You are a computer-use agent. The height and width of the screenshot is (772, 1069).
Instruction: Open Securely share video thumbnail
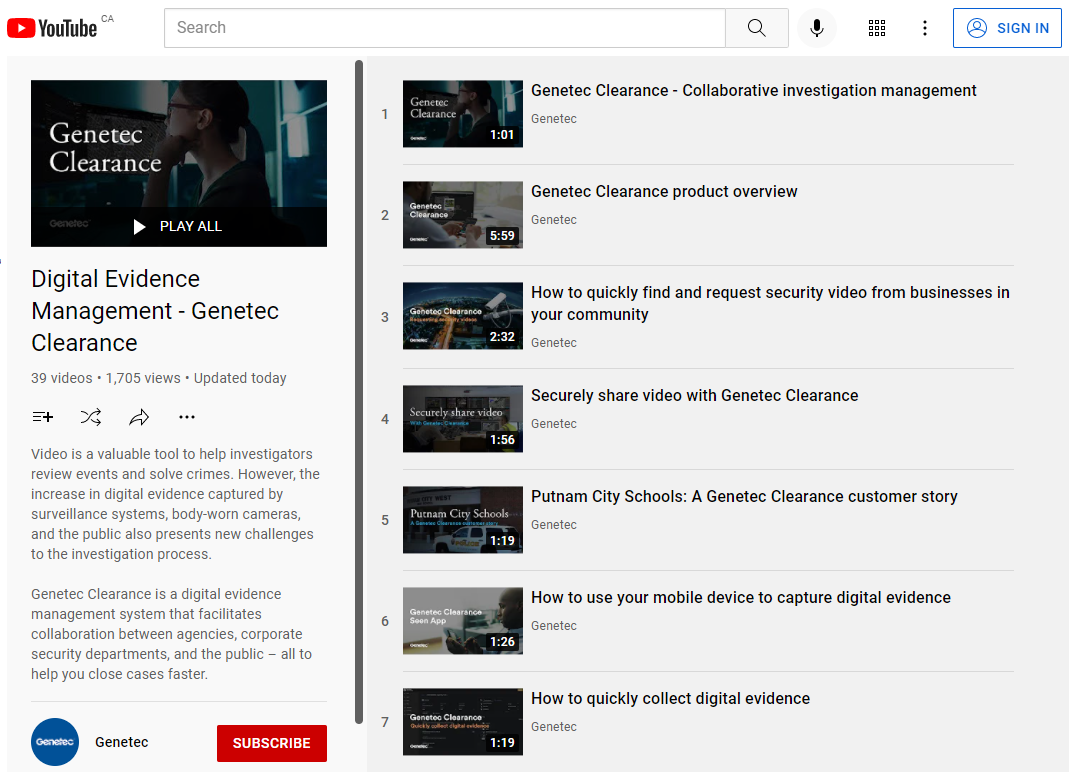[463, 419]
